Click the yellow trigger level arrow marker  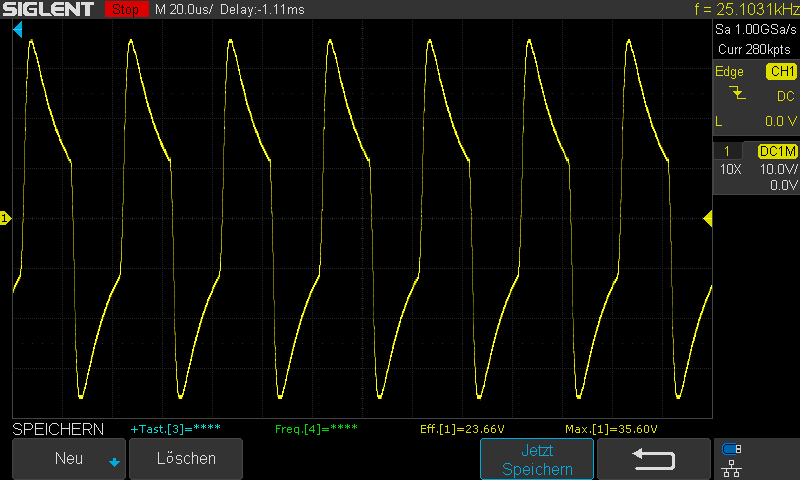[x=708, y=219]
